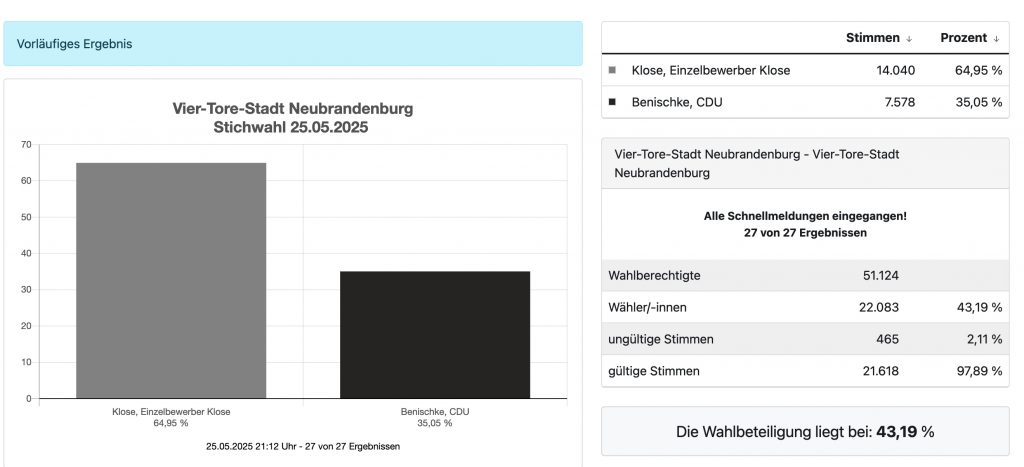The height and width of the screenshot is (467, 1024).
Task: Click the Wahlberechtigte row
Action: point(804,275)
